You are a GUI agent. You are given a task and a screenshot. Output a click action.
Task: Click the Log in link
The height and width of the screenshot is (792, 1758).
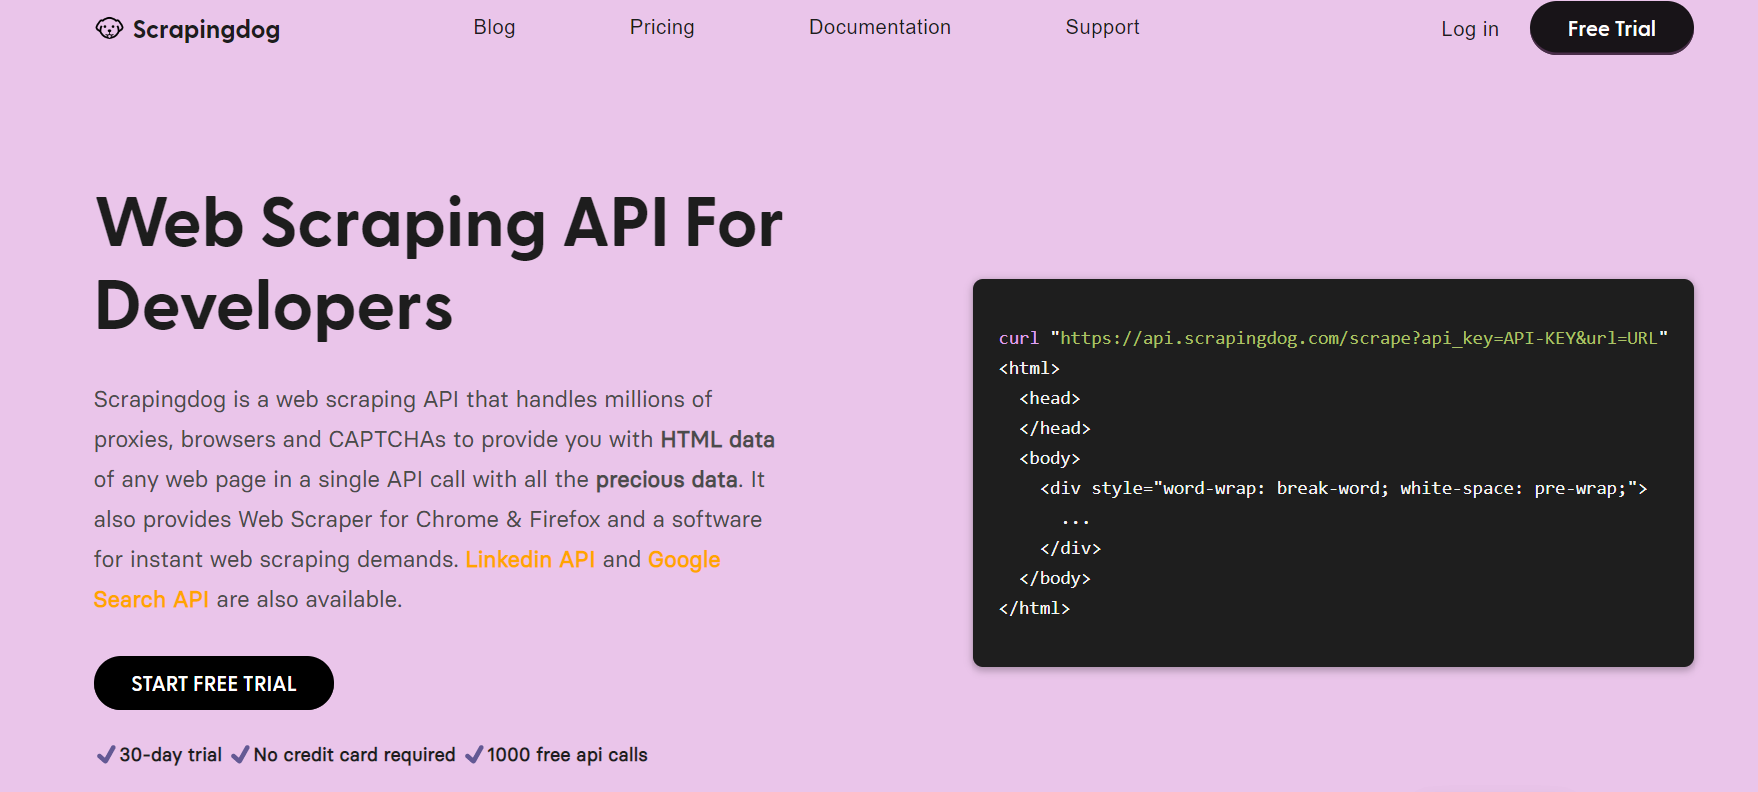(x=1469, y=29)
